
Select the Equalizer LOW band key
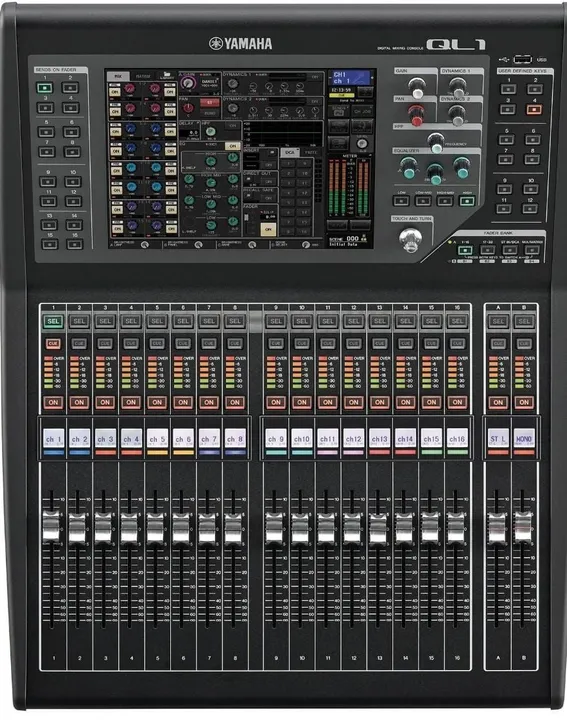tap(401, 201)
